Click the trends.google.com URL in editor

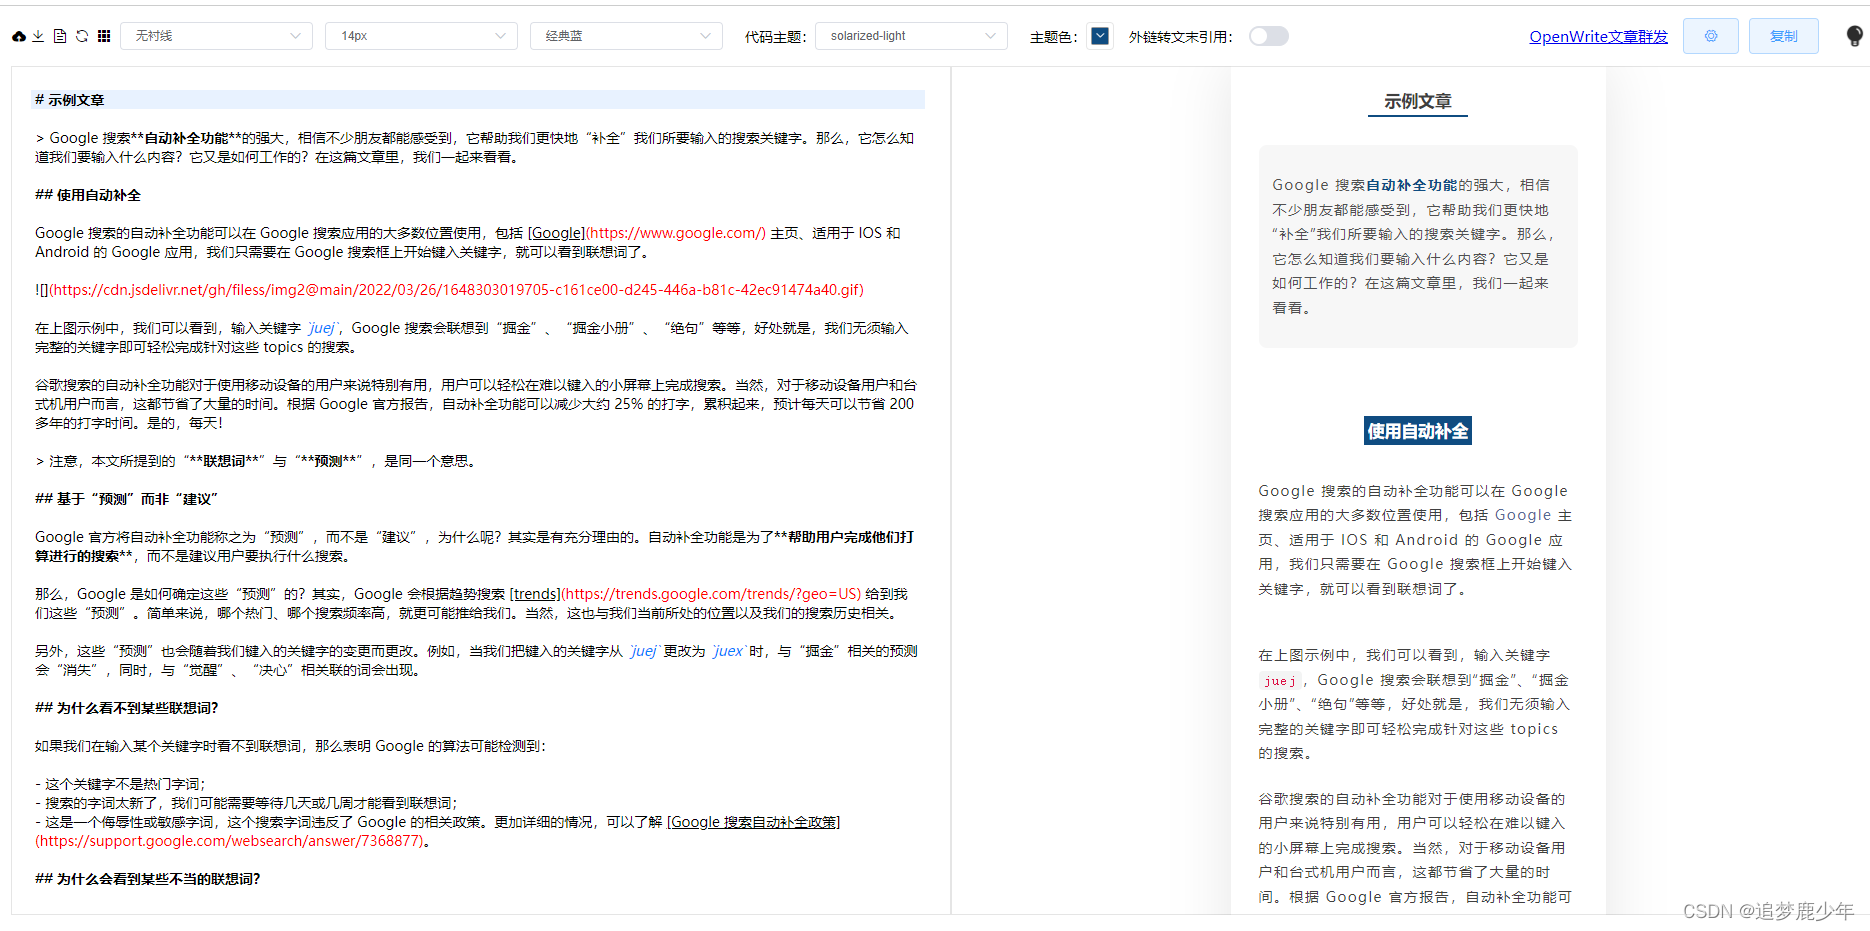pos(712,594)
